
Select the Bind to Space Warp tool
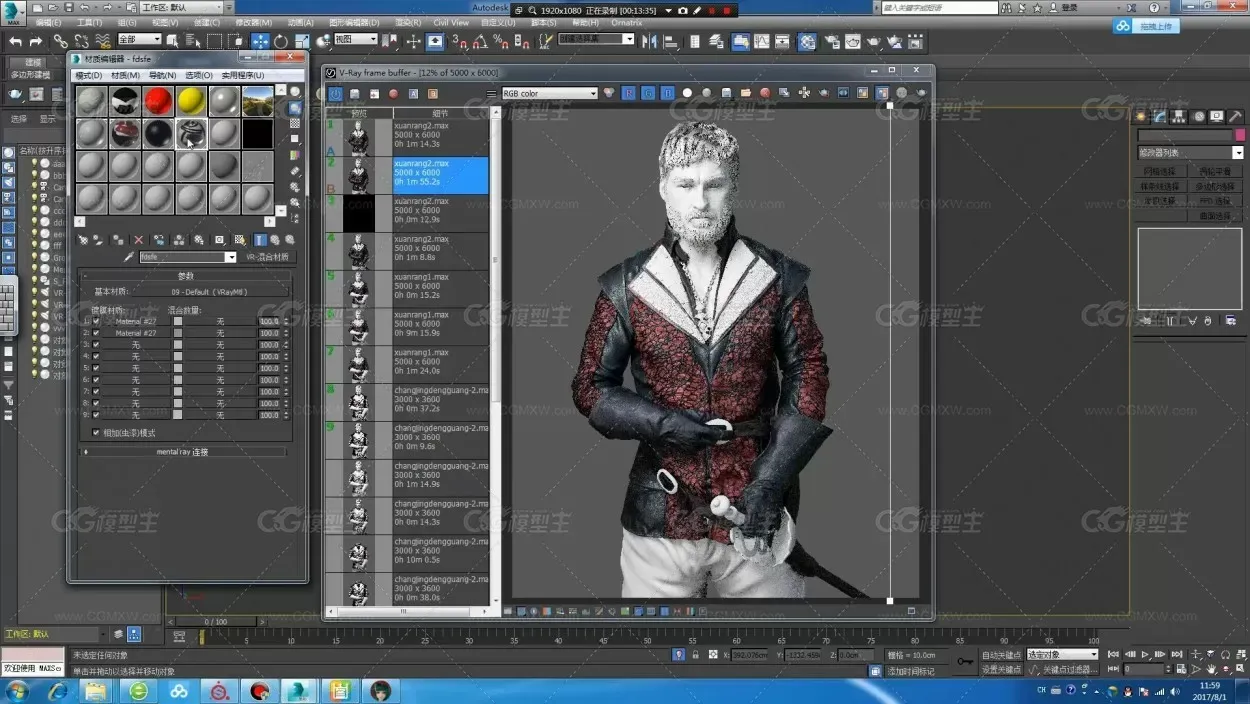(x=102, y=41)
